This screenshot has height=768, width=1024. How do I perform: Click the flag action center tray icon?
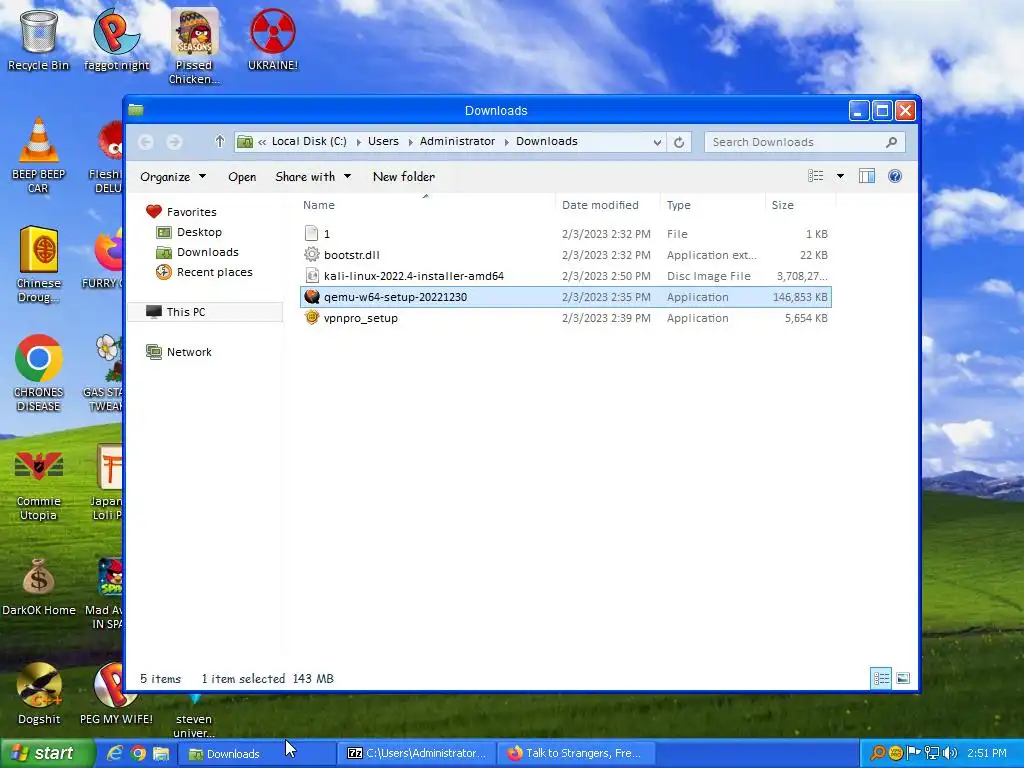(914, 753)
